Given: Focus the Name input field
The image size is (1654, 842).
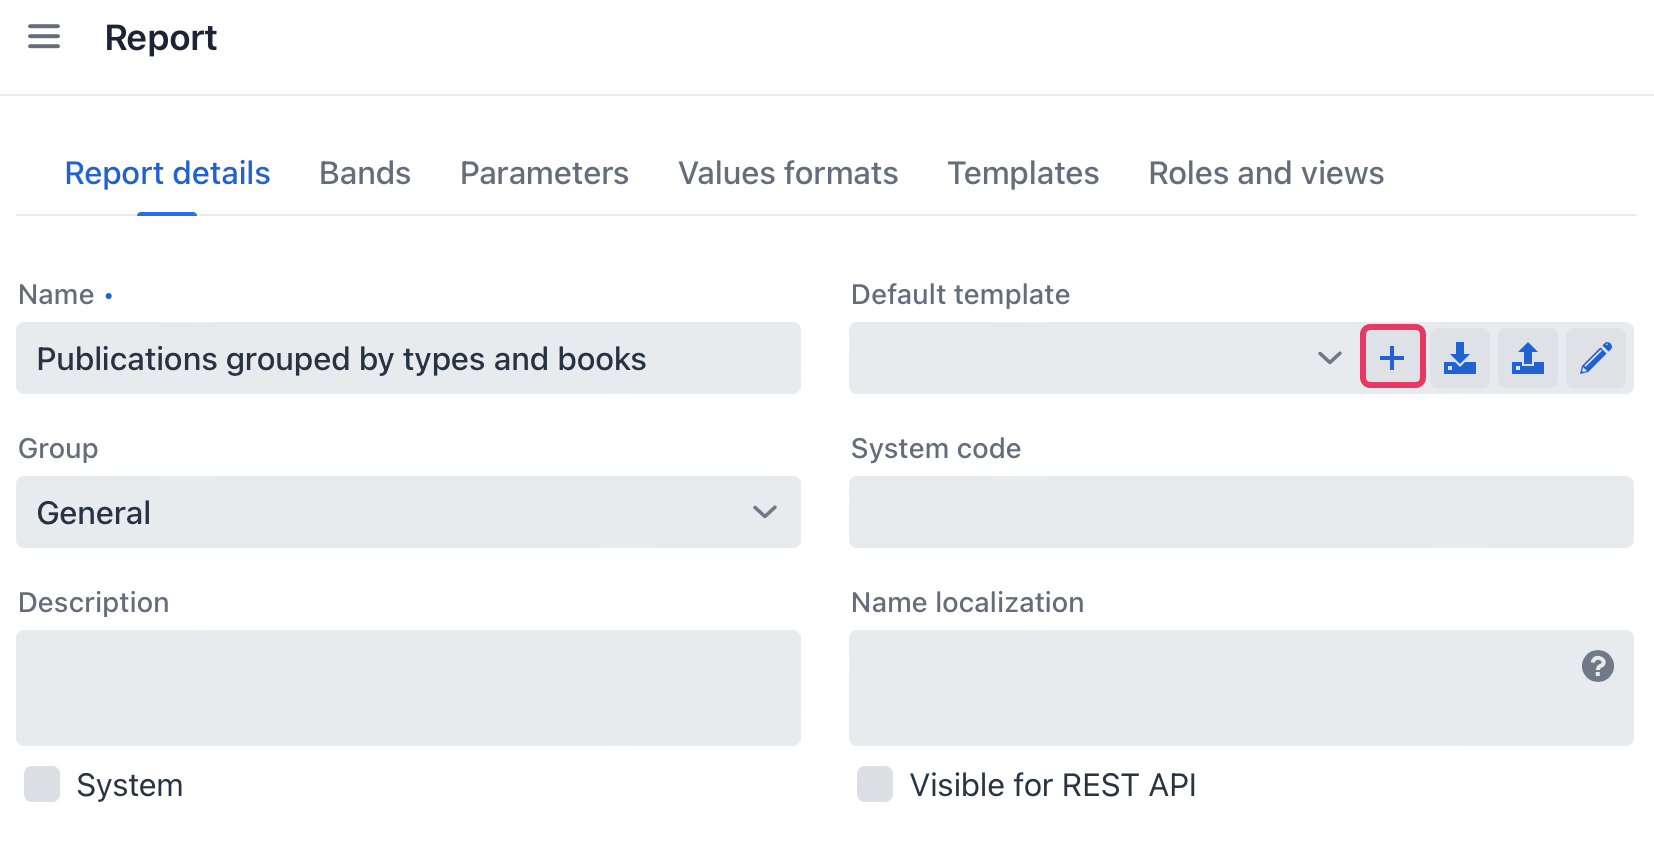Looking at the screenshot, I should pyautogui.click(x=408, y=358).
